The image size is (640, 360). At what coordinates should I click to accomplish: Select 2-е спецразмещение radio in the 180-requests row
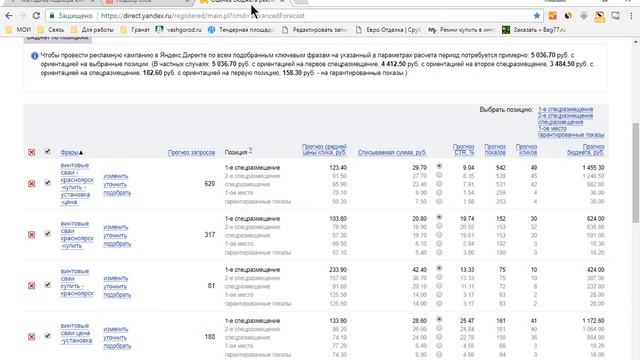439,328
